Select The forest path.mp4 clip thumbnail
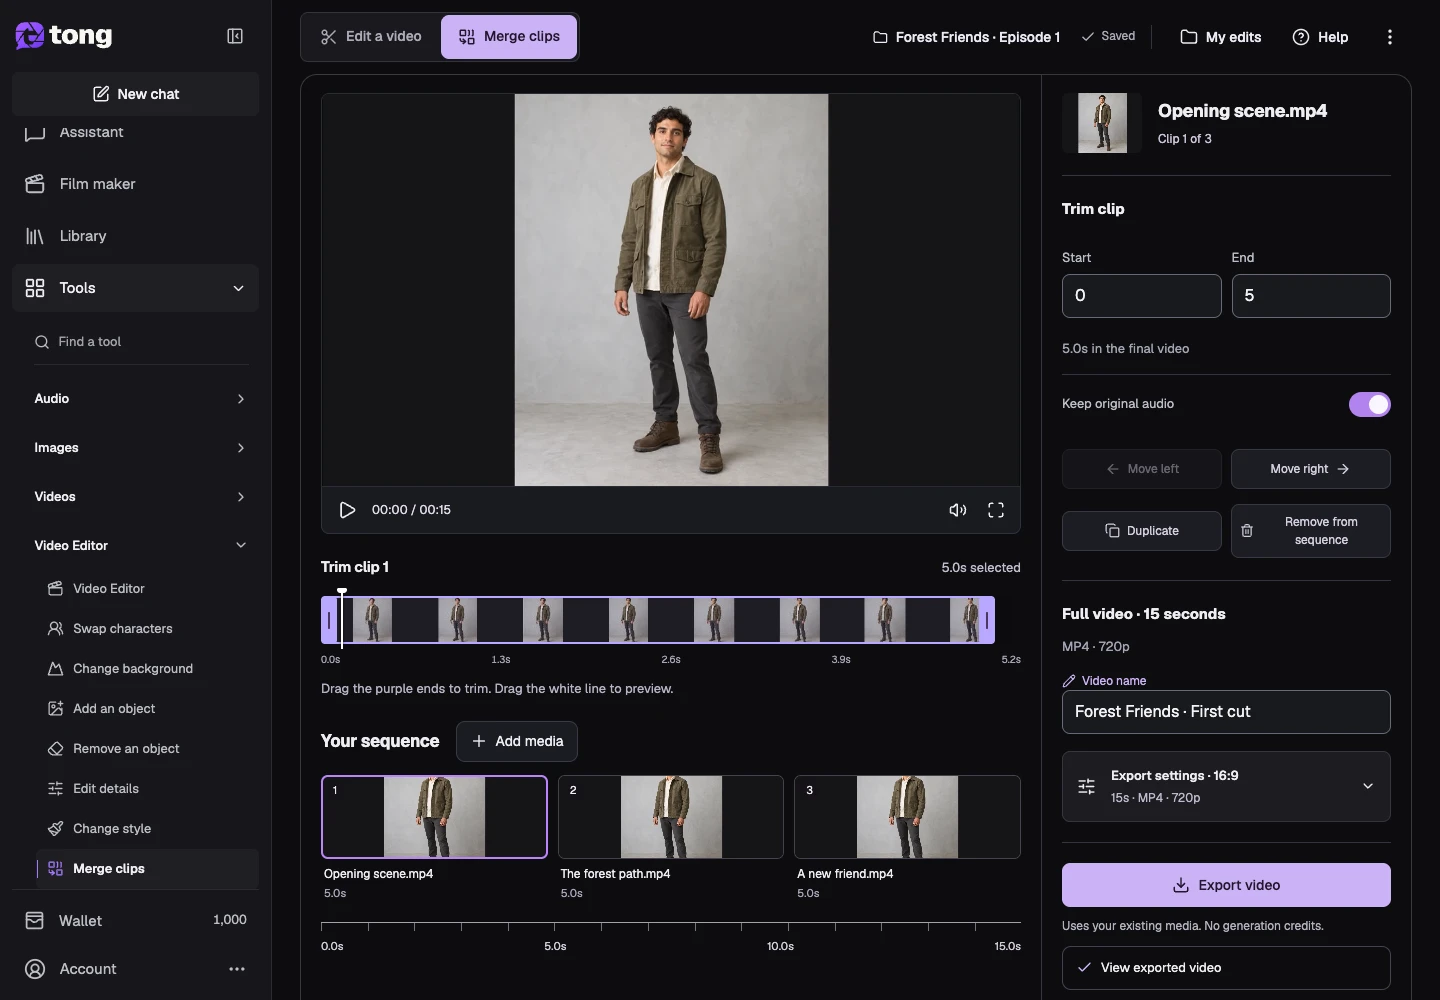Image resolution: width=1440 pixels, height=1000 pixels. 671,817
